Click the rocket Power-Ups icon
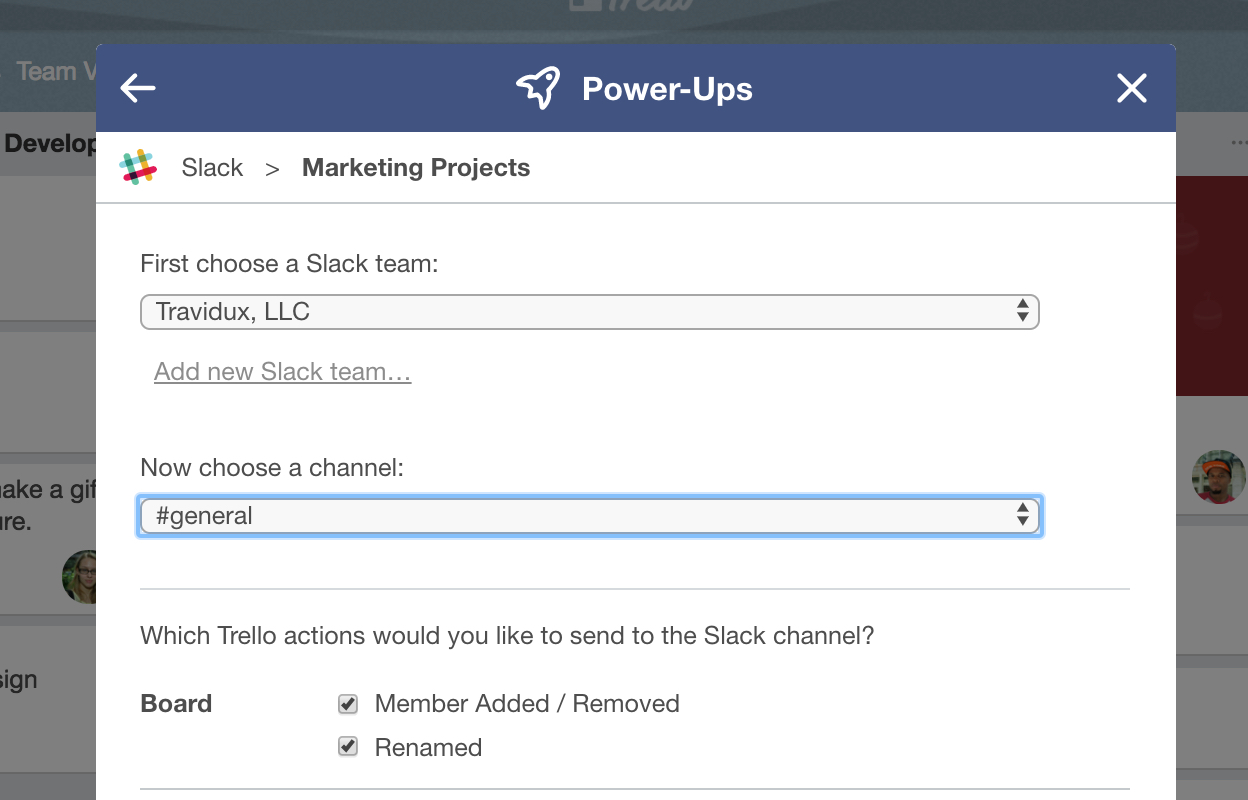Viewport: 1248px width, 800px height. click(x=538, y=87)
